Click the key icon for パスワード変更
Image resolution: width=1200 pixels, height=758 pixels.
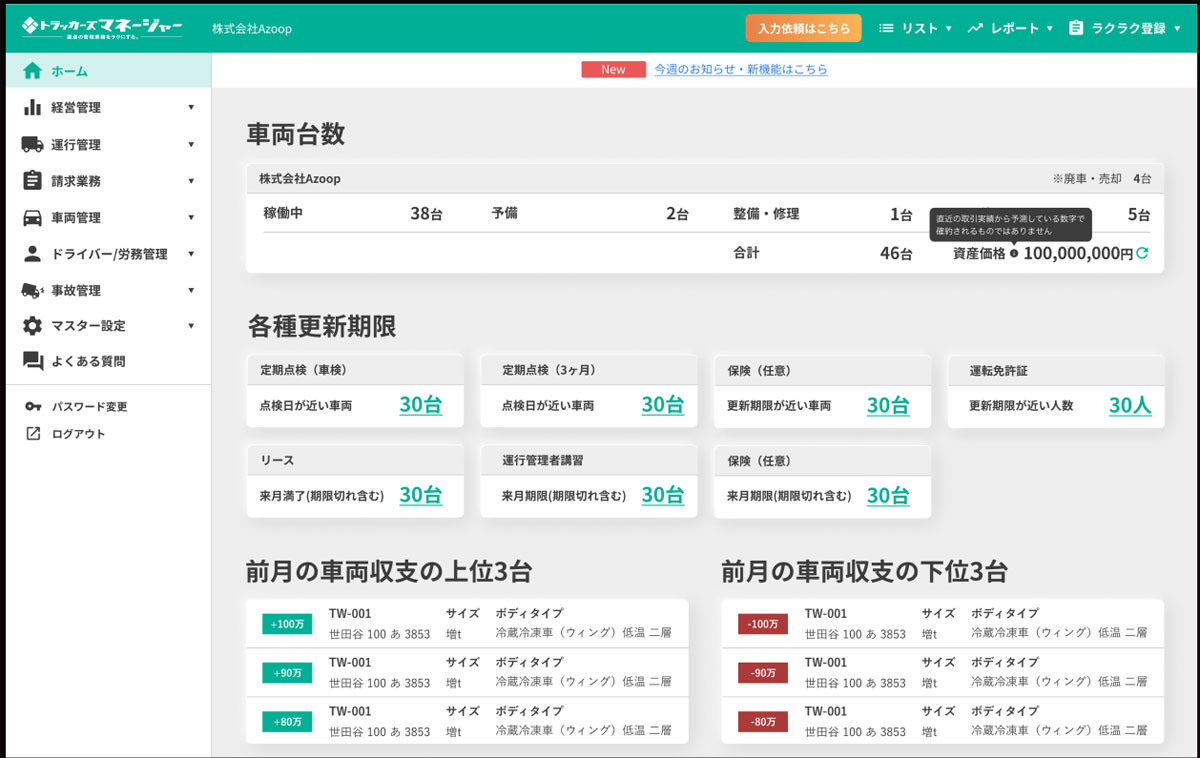coord(33,407)
